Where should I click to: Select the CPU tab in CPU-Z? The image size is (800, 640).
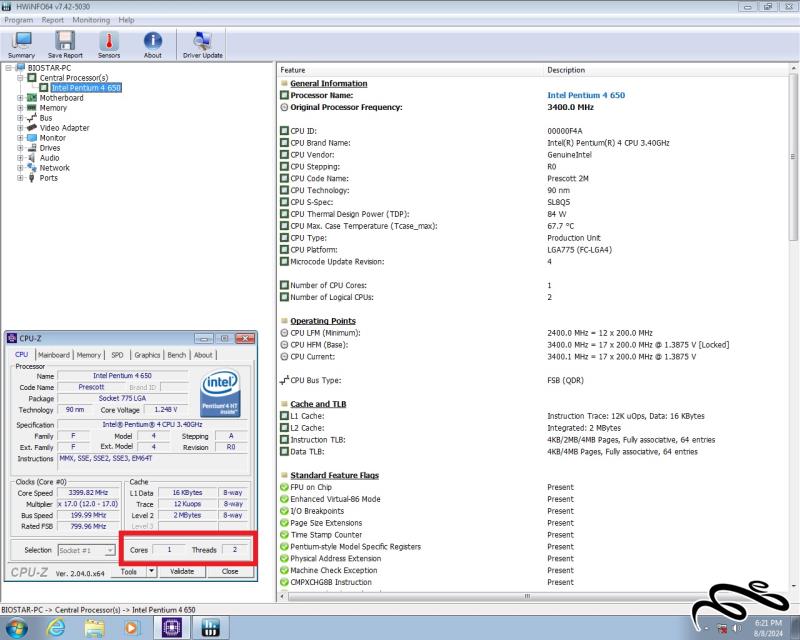pyautogui.click(x=21, y=354)
